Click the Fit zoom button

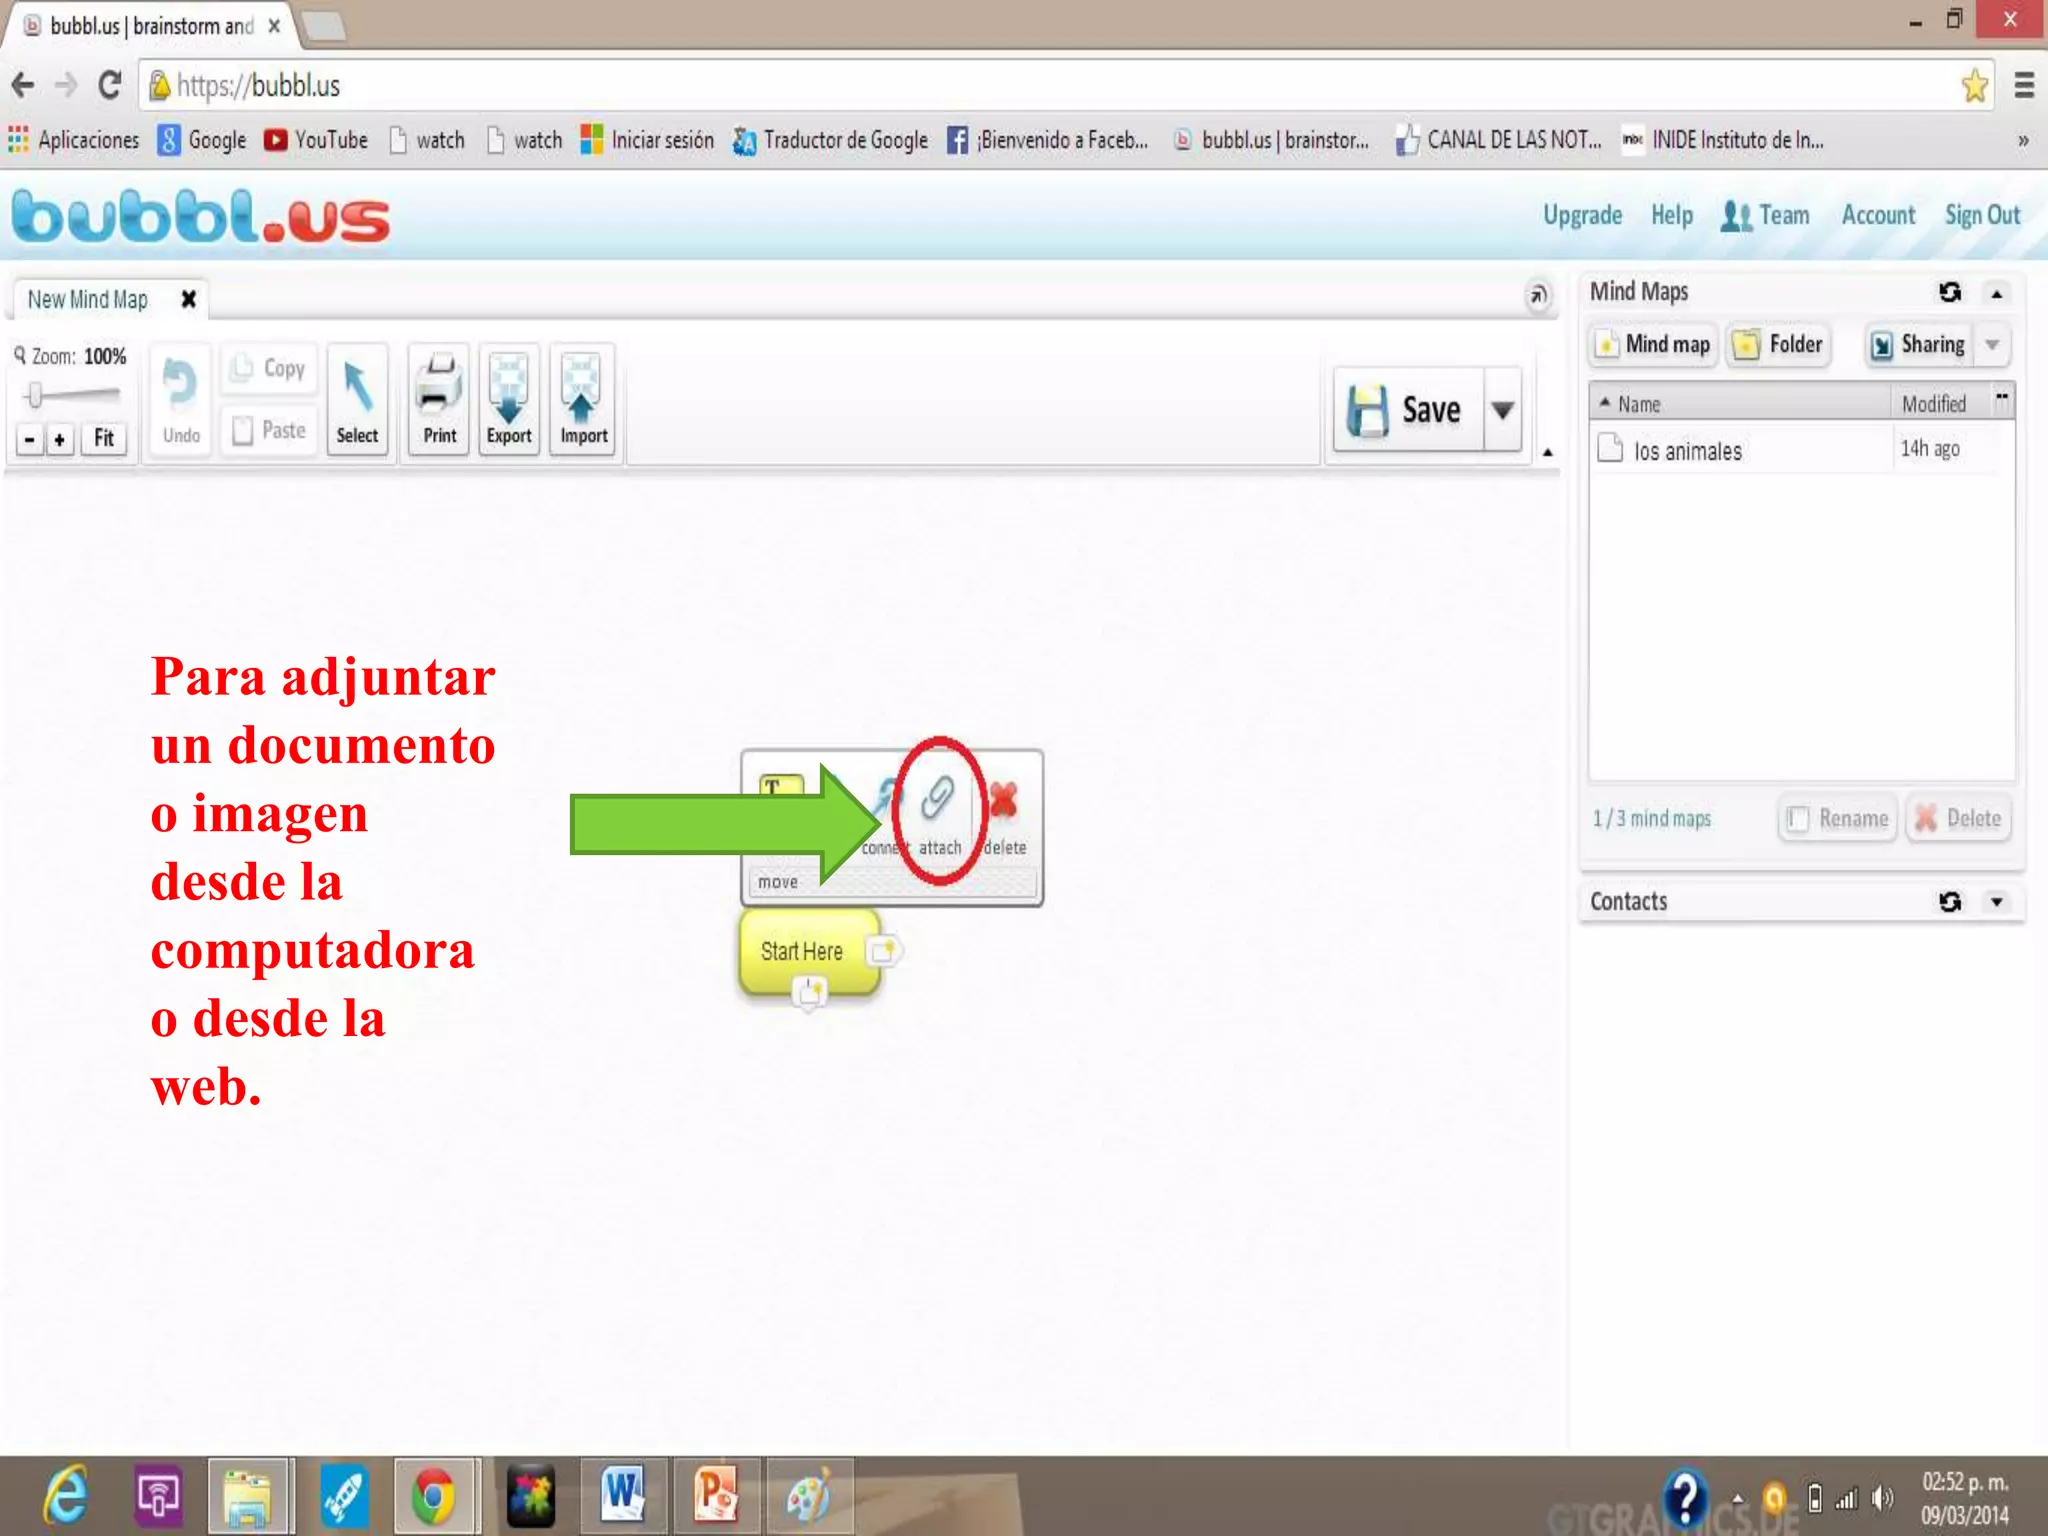point(104,439)
